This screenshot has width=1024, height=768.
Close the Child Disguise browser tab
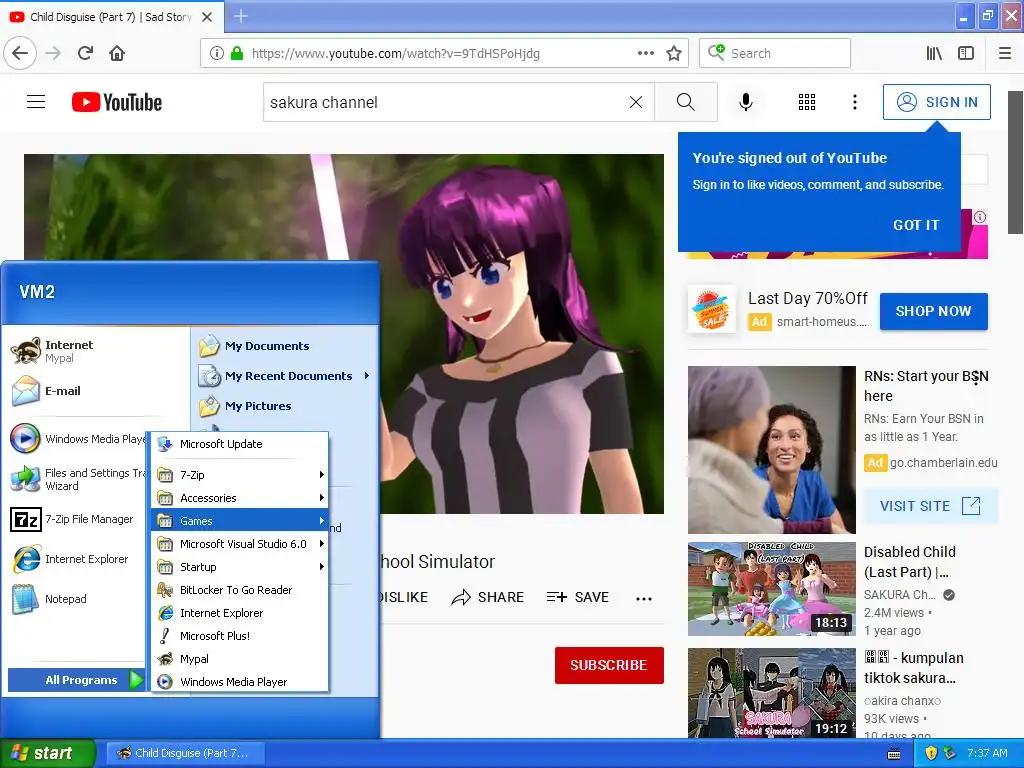click(207, 16)
